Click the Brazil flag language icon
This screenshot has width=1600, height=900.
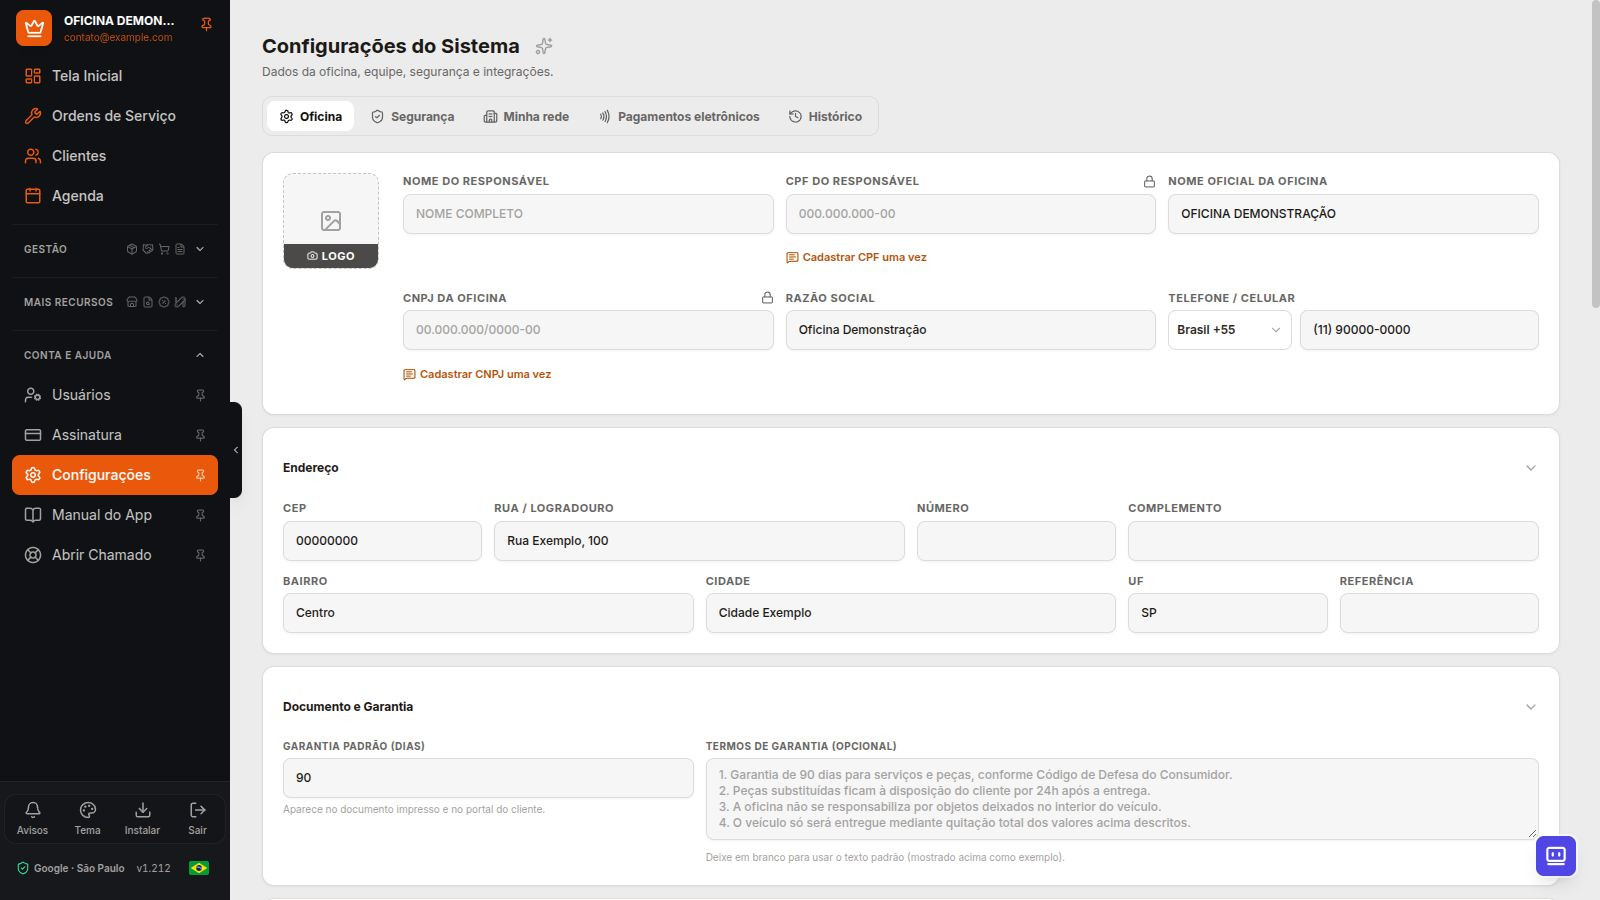coord(199,868)
